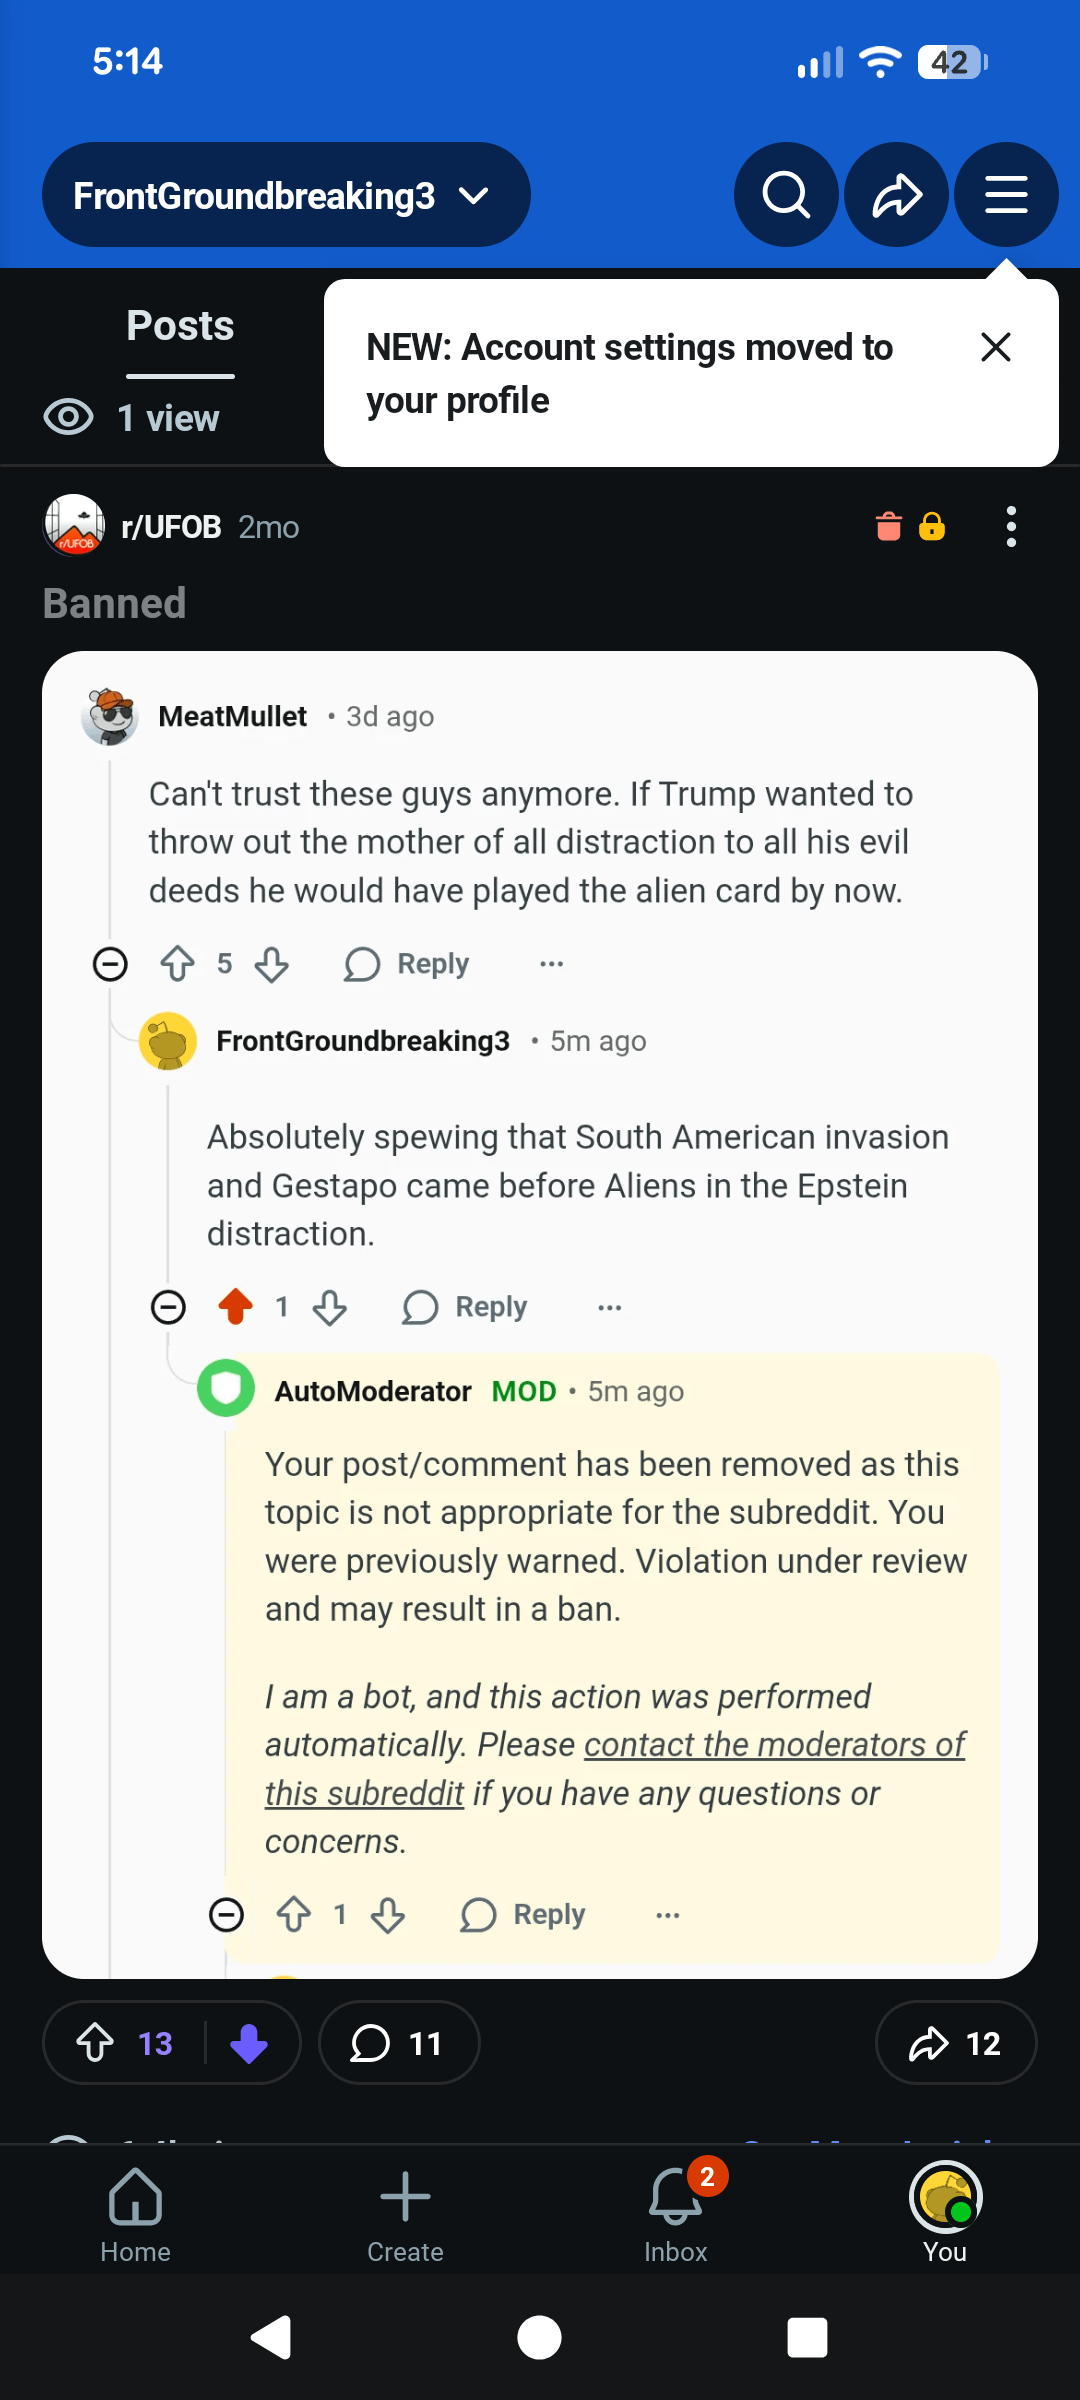Go to the Home tab
This screenshot has width=1080, height=2400.
click(135, 2212)
